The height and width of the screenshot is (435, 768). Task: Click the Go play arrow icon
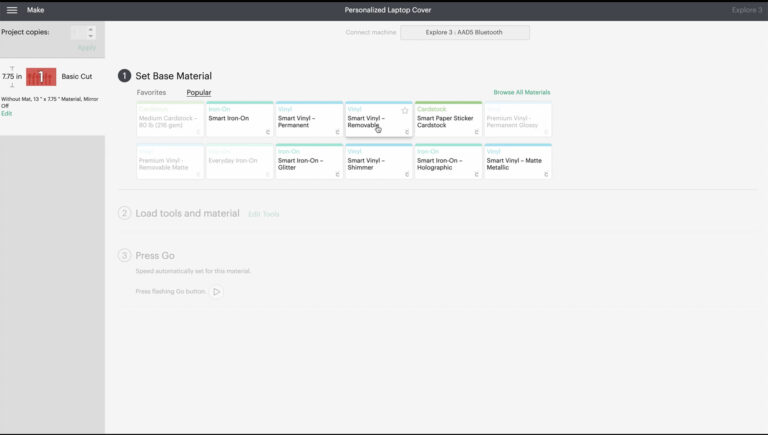coord(216,291)
